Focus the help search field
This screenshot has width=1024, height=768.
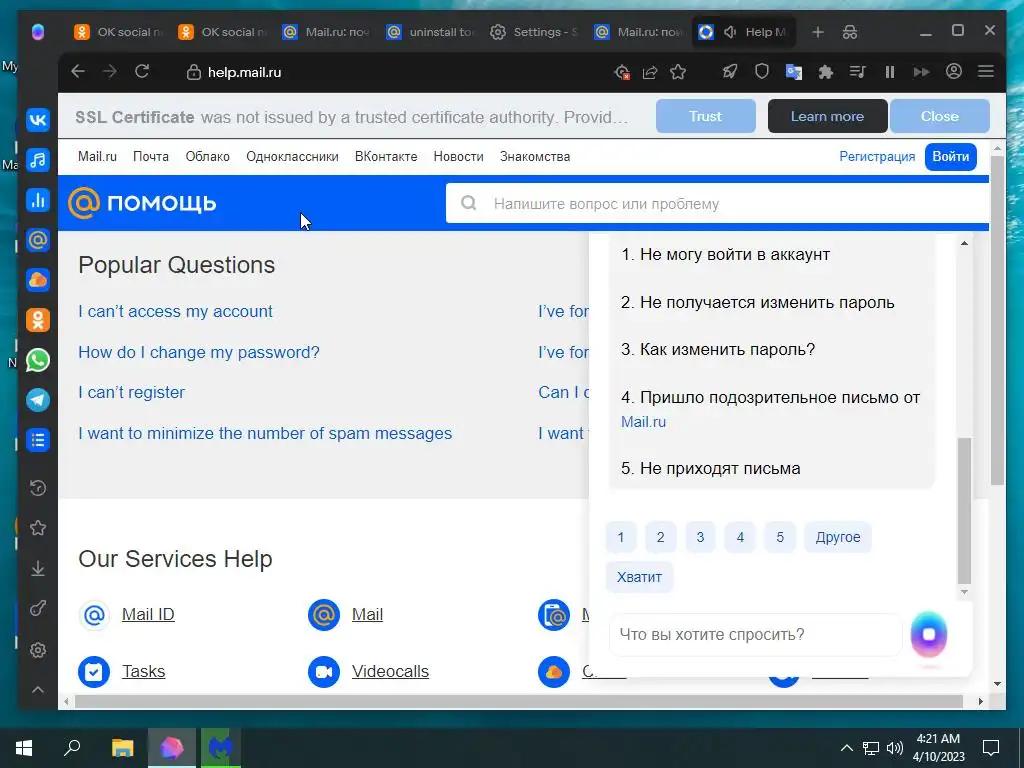717,204
